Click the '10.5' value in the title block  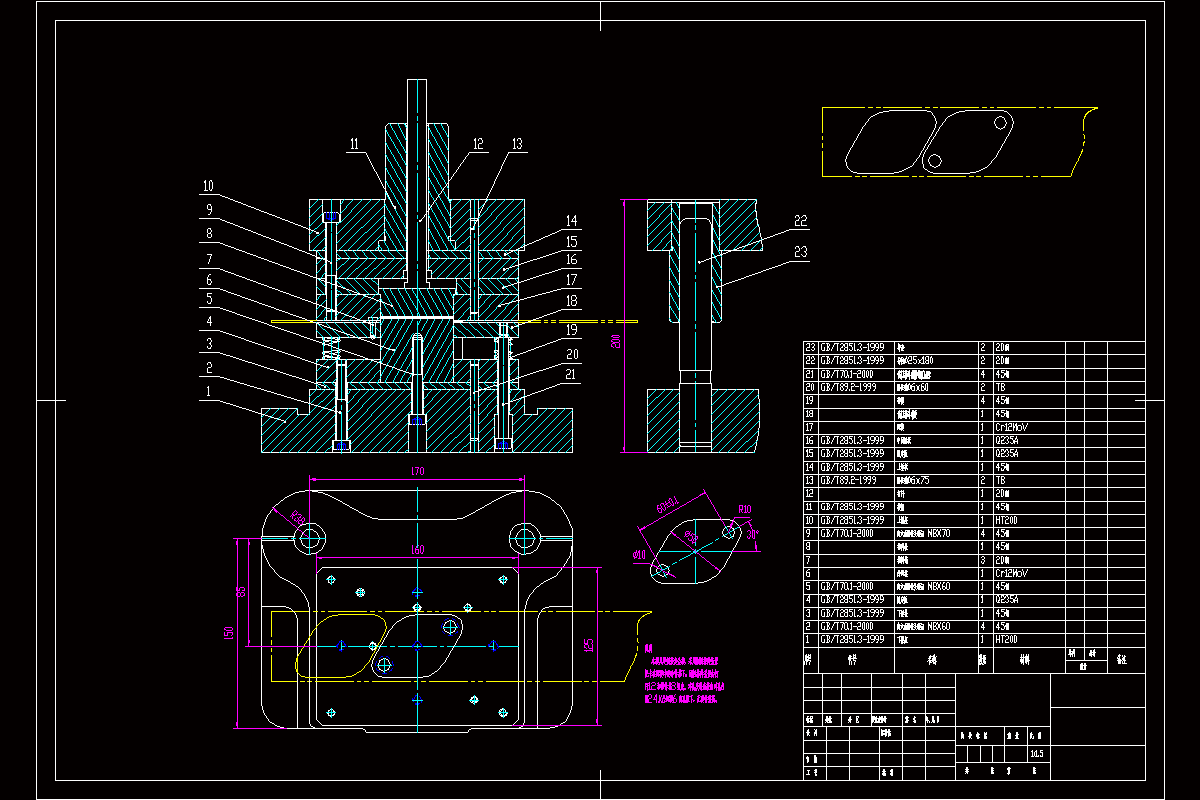(1036, 753)
